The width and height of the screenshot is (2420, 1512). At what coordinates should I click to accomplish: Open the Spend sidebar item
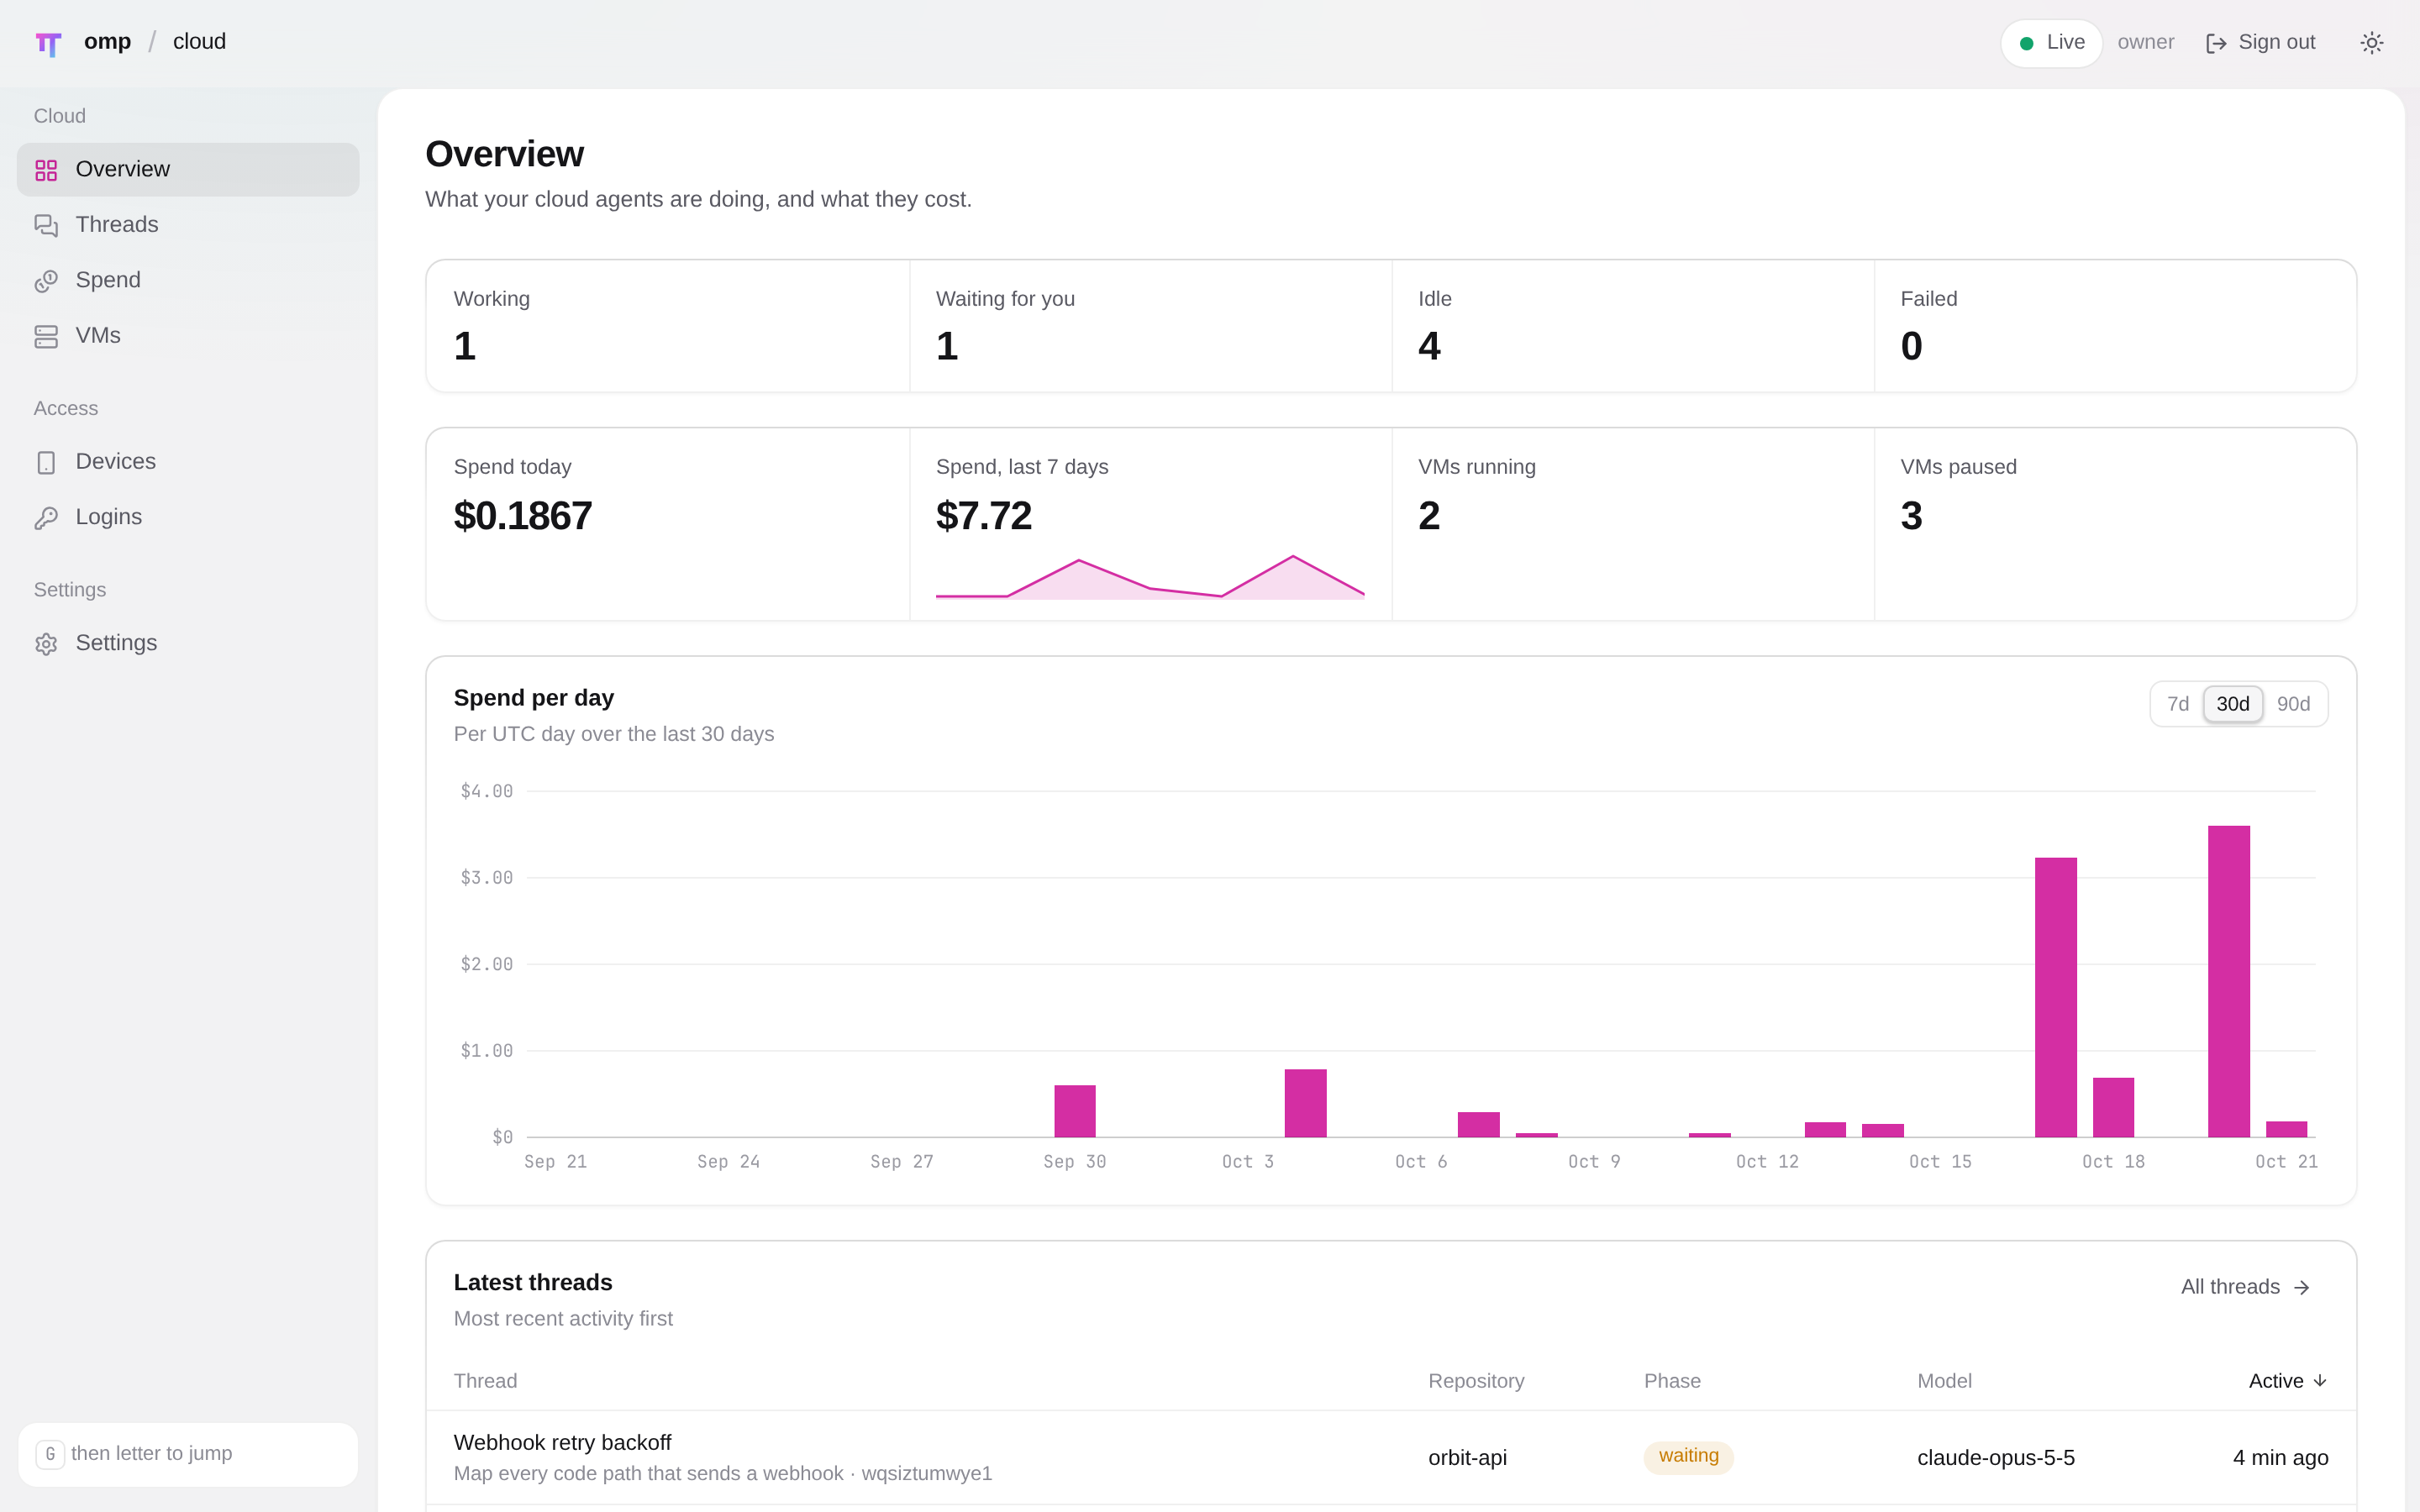coord(188,281)
